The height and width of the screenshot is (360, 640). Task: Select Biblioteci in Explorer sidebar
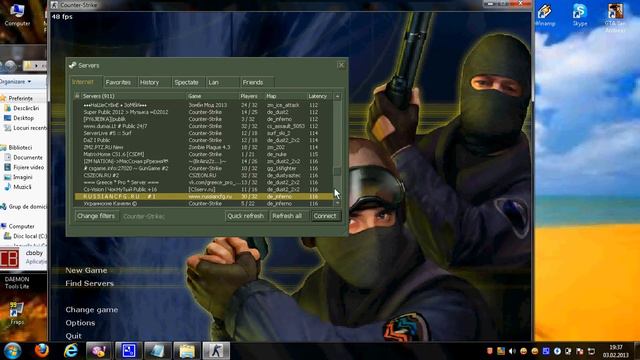17,147
